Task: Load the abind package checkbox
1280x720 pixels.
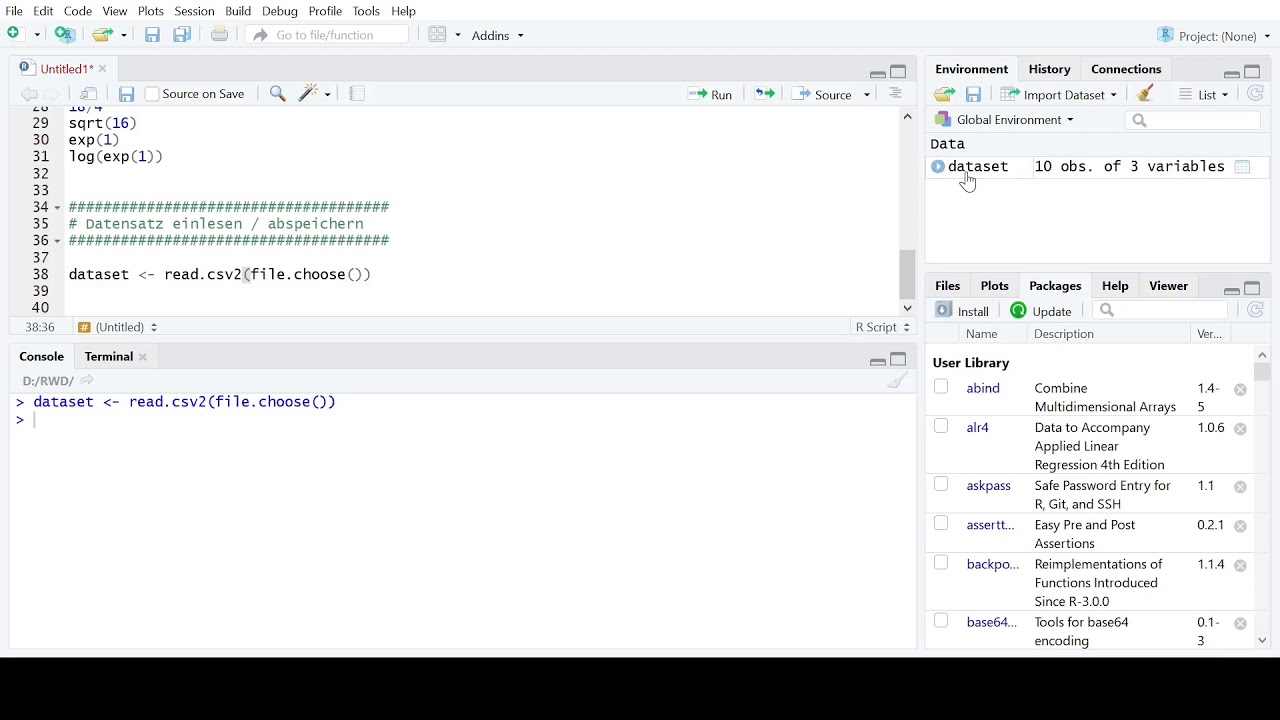Action: point(941,387)
